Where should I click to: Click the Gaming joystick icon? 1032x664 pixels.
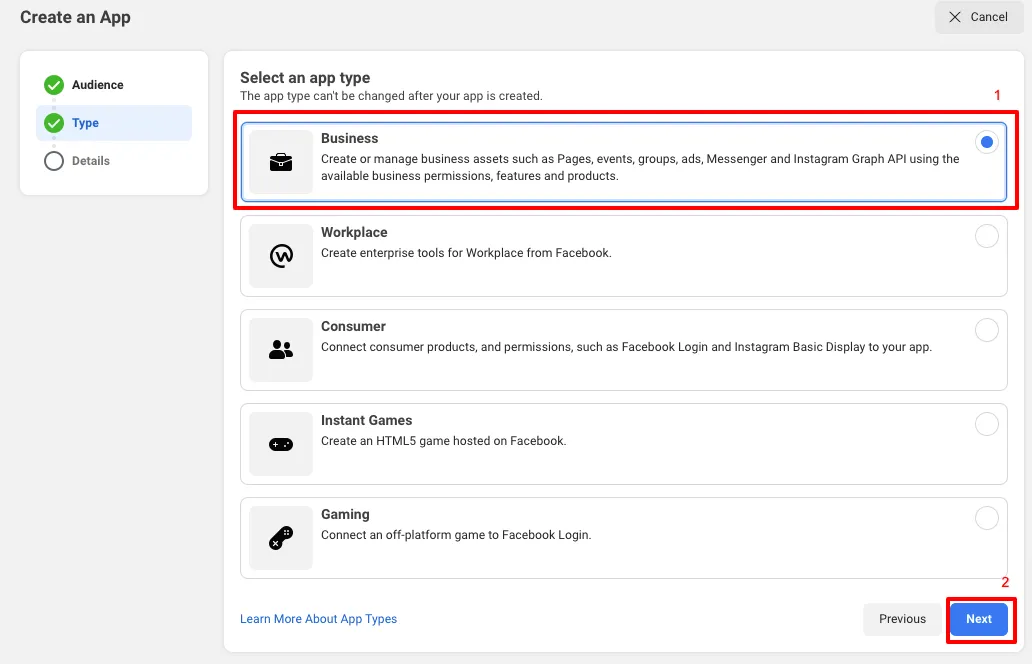[x=281, y=538]
